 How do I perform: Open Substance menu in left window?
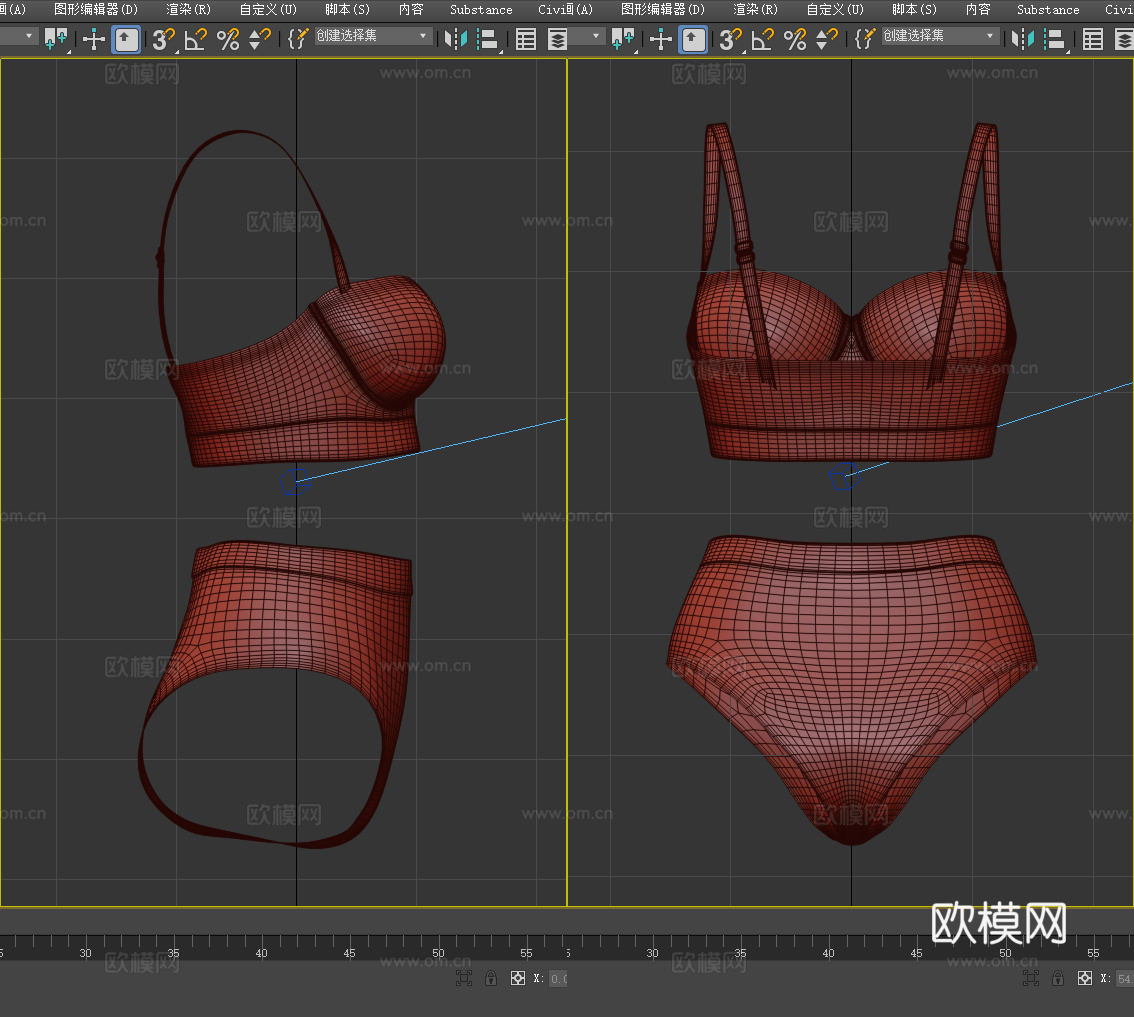pyautogui.click(x=481, y=9)
